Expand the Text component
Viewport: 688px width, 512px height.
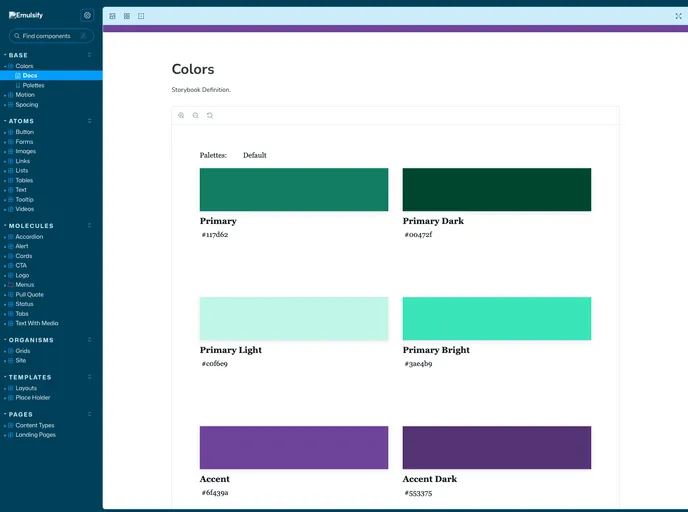point(21,190)
